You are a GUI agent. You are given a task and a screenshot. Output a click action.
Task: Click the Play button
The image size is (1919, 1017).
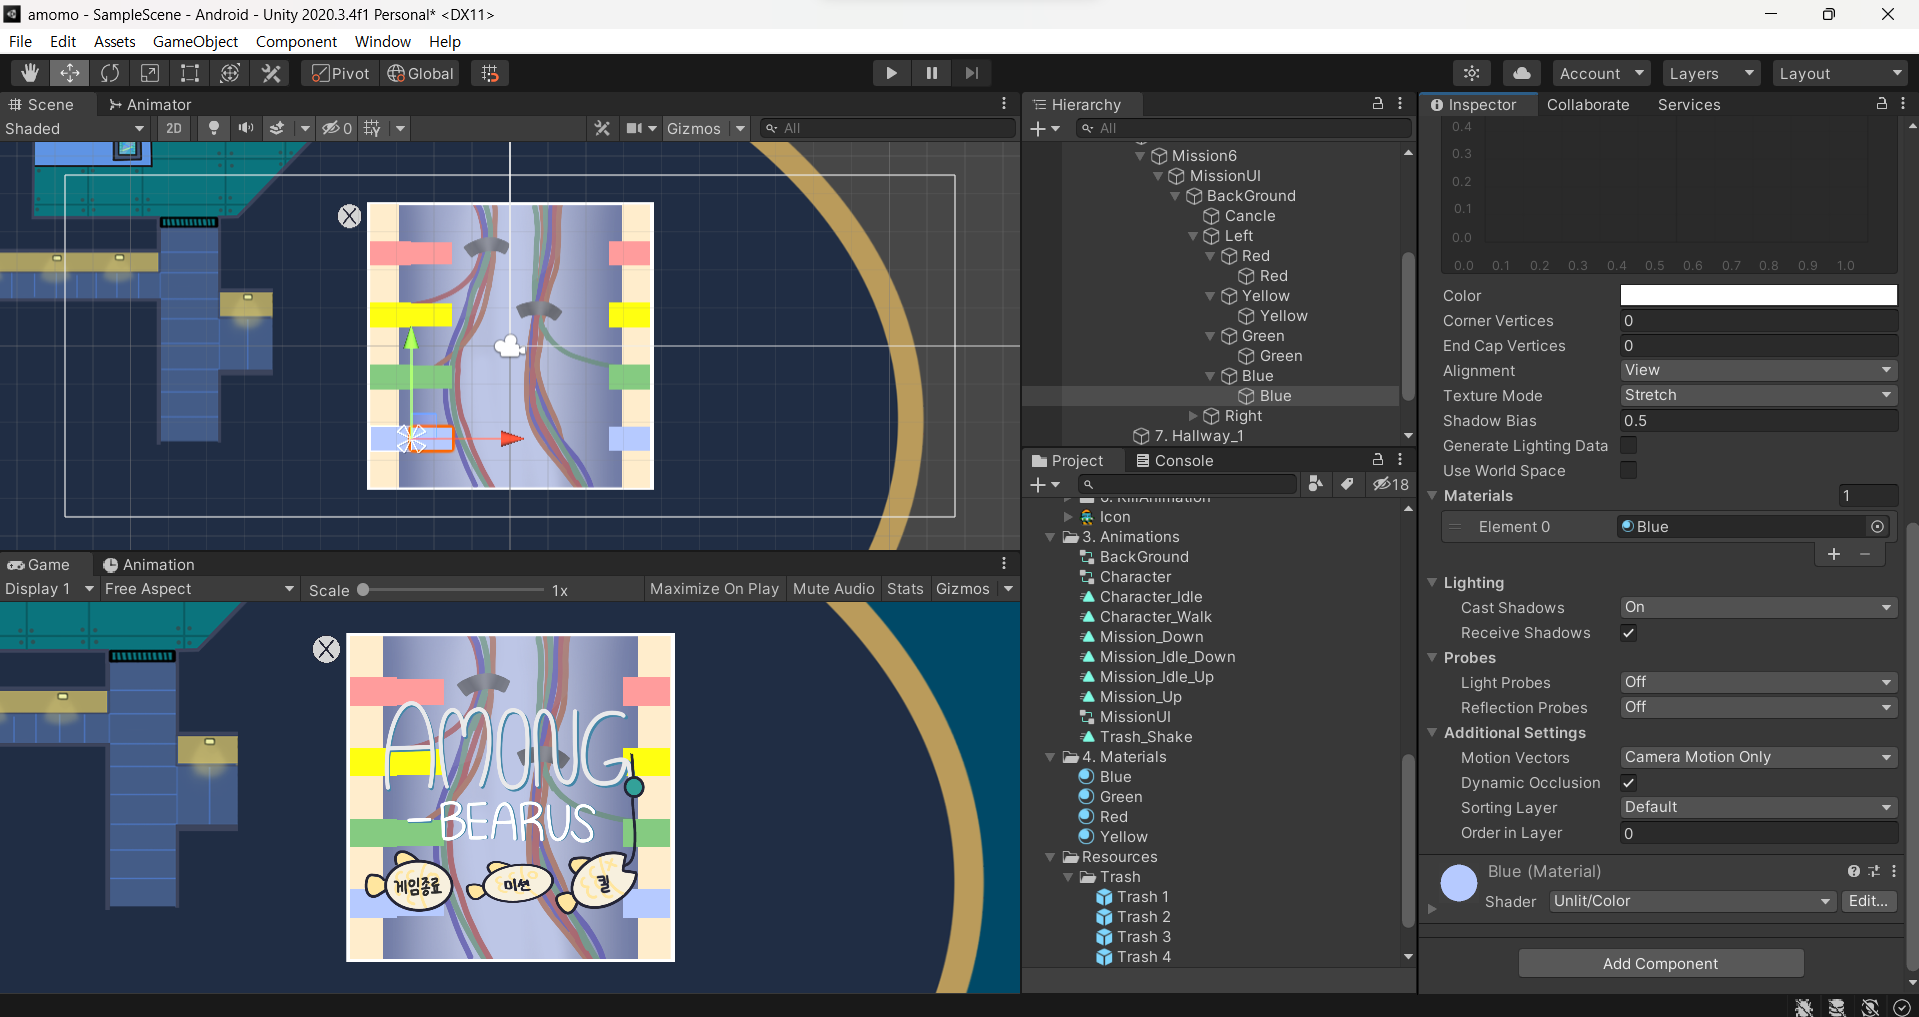pyautogui.click(x=891, y=73)
